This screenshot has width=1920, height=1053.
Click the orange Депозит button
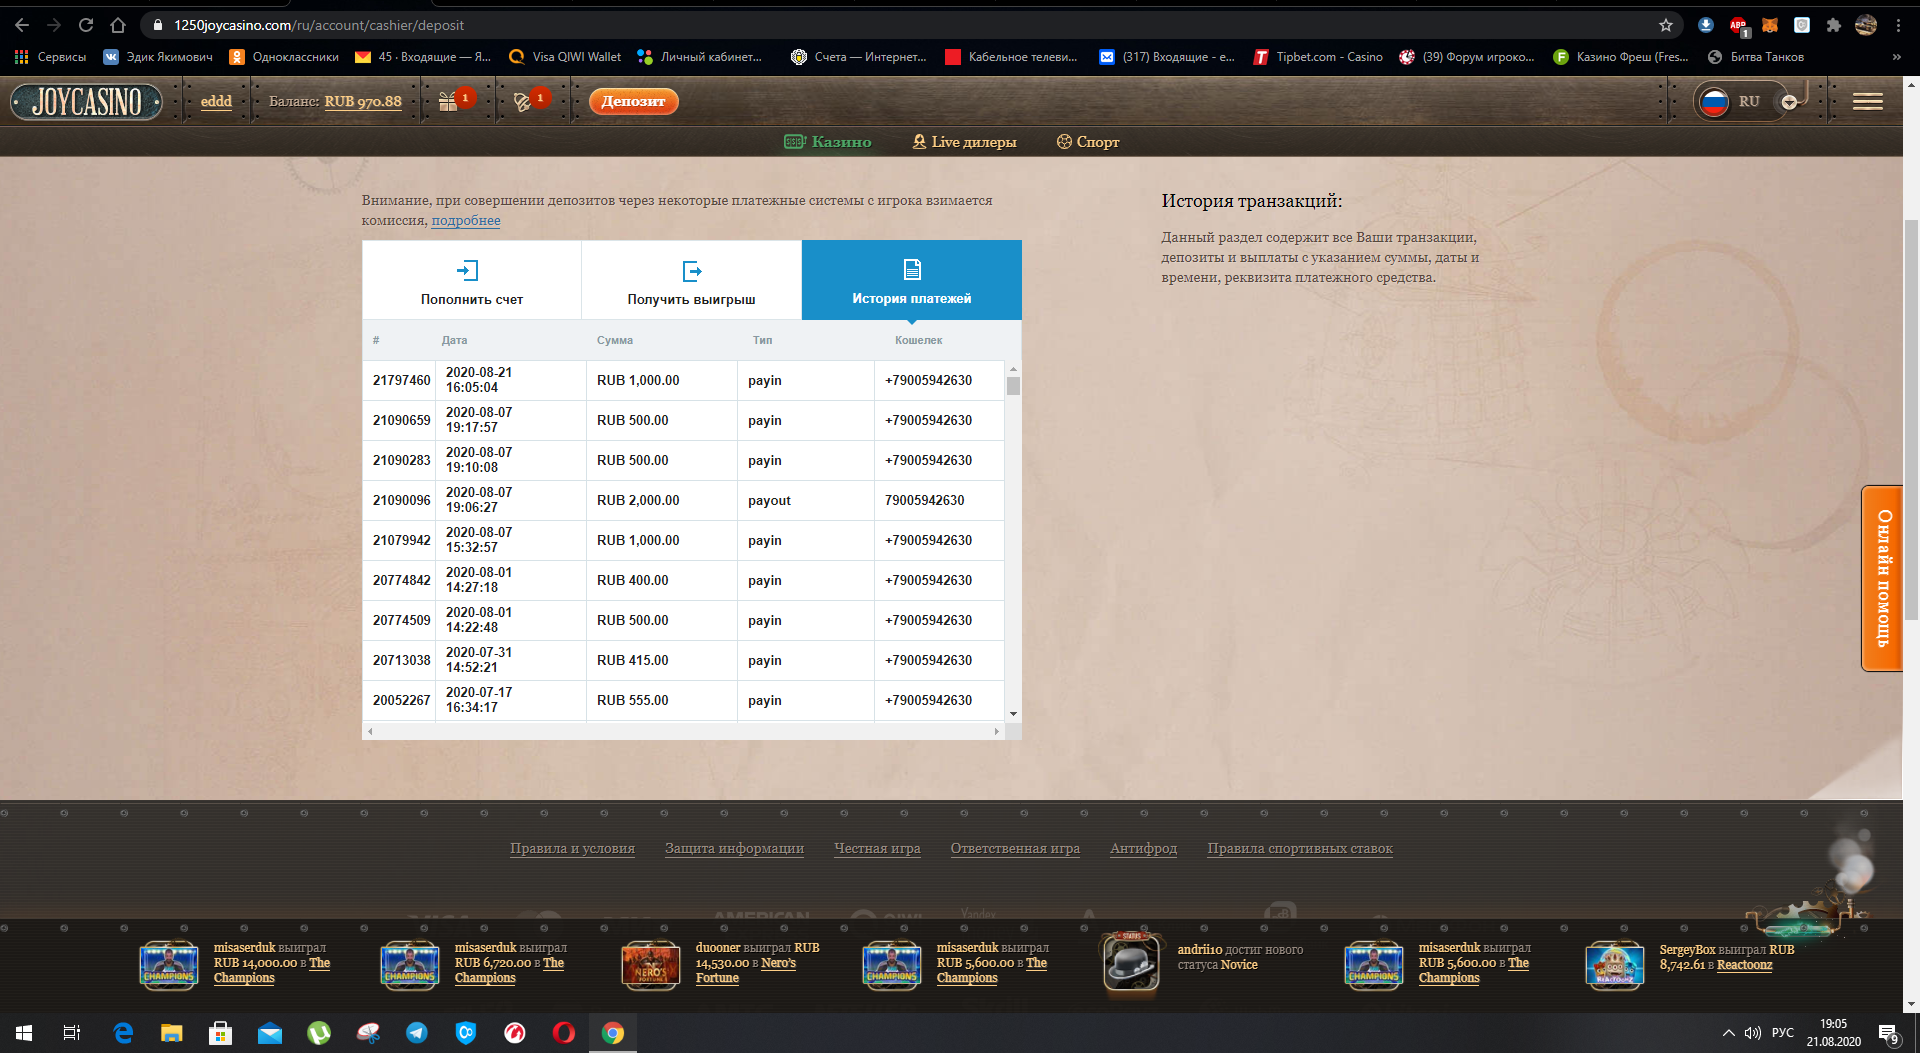pyautogui.click(x=634, y=101)
